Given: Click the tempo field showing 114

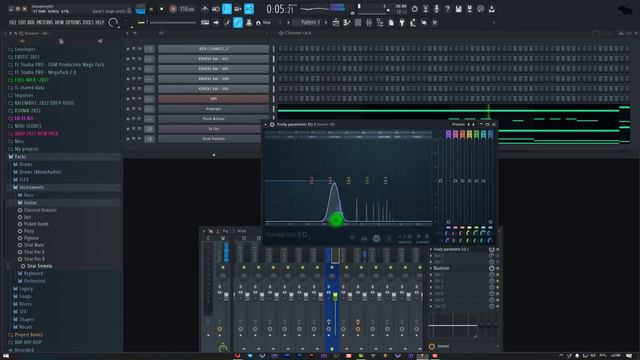Looking at the screenshot, I should tap(187, 9).
